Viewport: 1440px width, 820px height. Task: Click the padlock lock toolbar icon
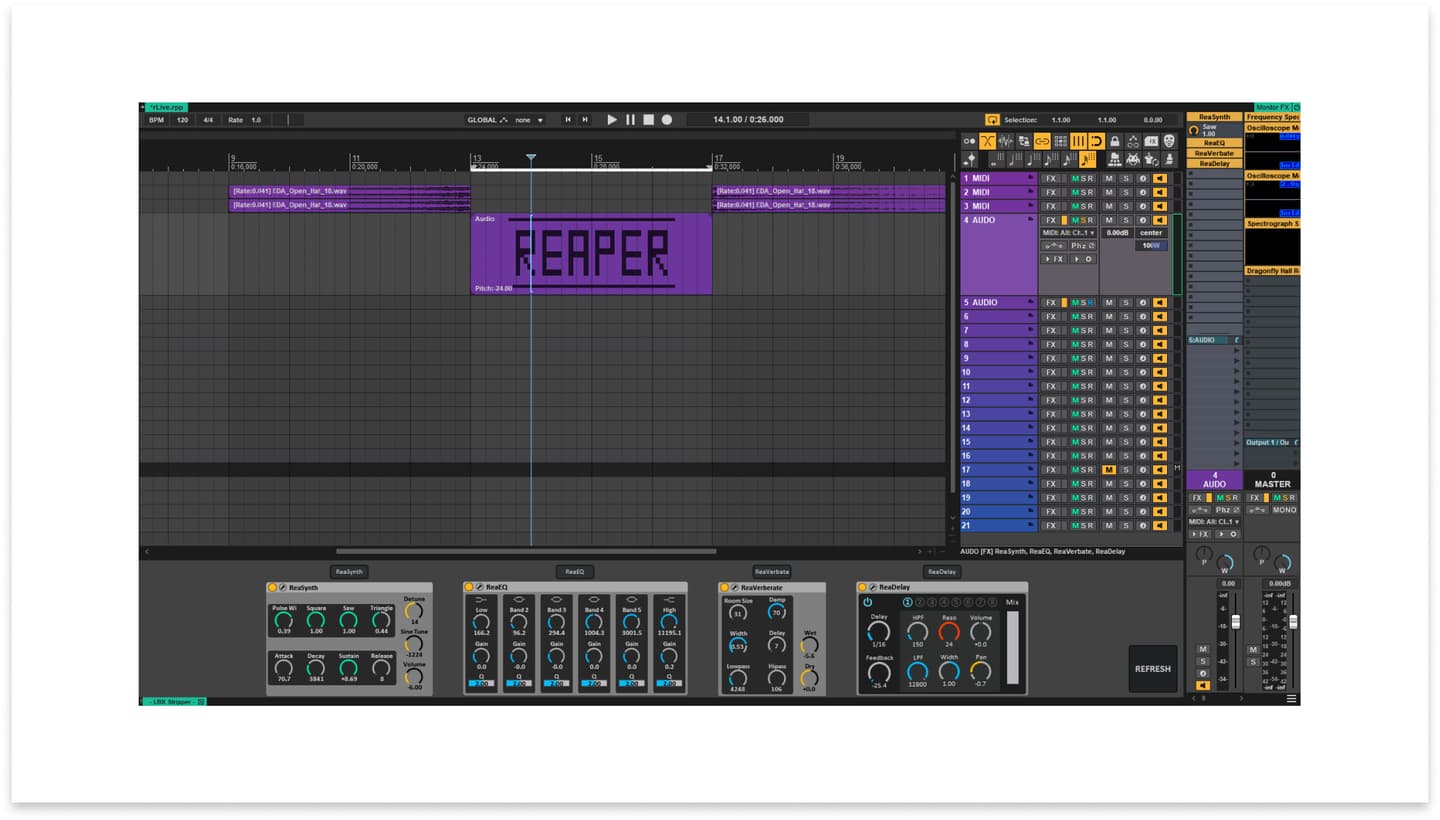pos(1115,141)
